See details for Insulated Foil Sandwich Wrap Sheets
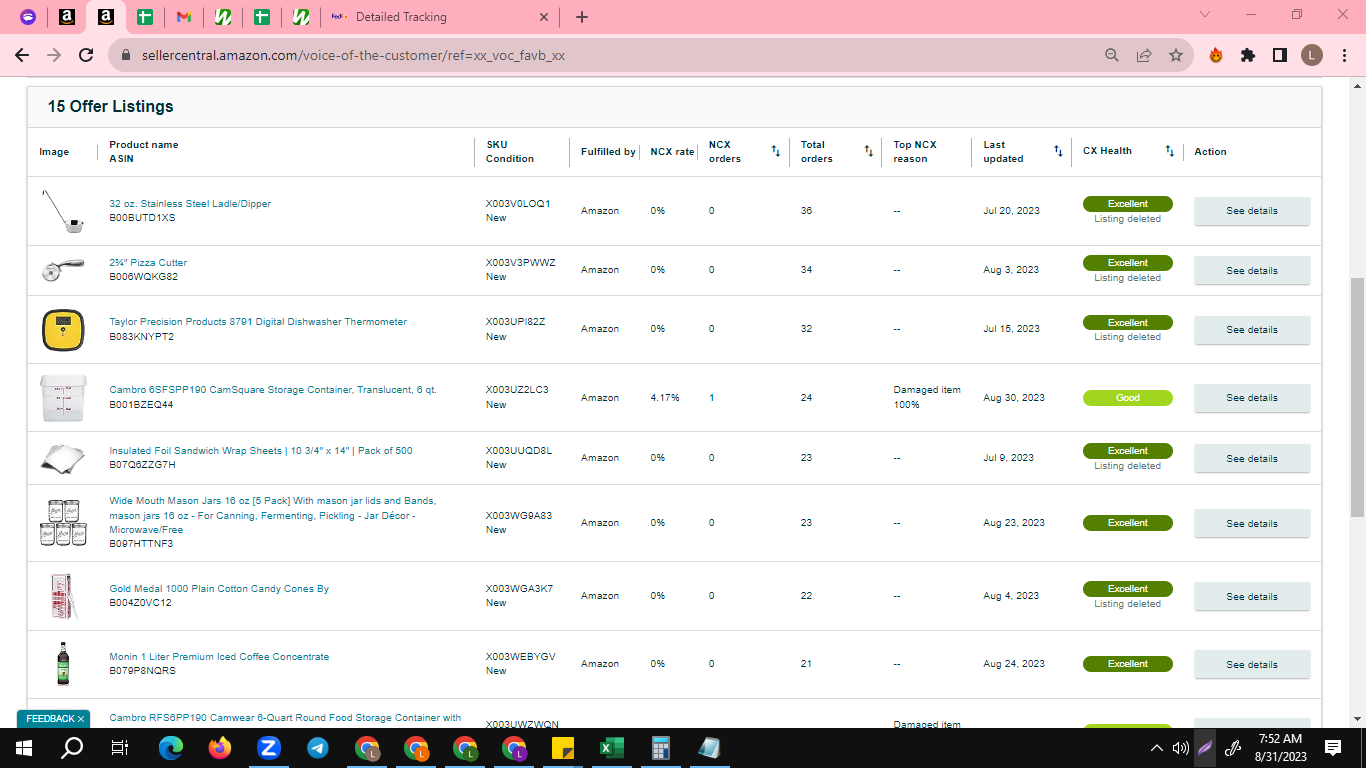 [1252, 458]
